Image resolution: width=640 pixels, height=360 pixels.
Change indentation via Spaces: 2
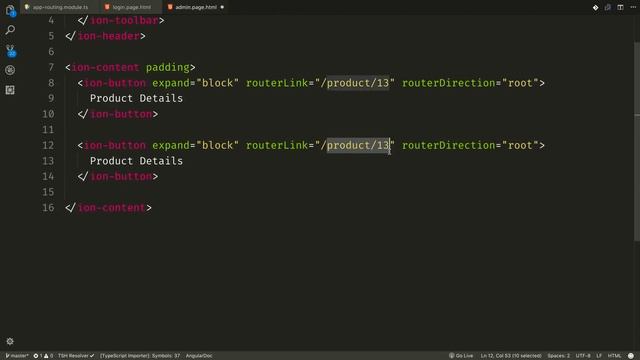click(558, 356)
